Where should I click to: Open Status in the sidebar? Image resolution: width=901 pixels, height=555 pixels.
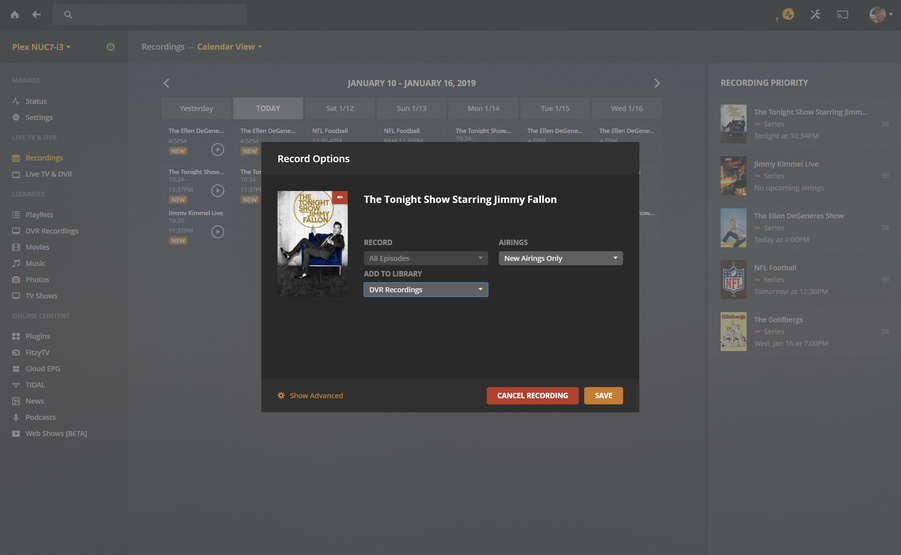pyautogui.click(x=36, y=101)
